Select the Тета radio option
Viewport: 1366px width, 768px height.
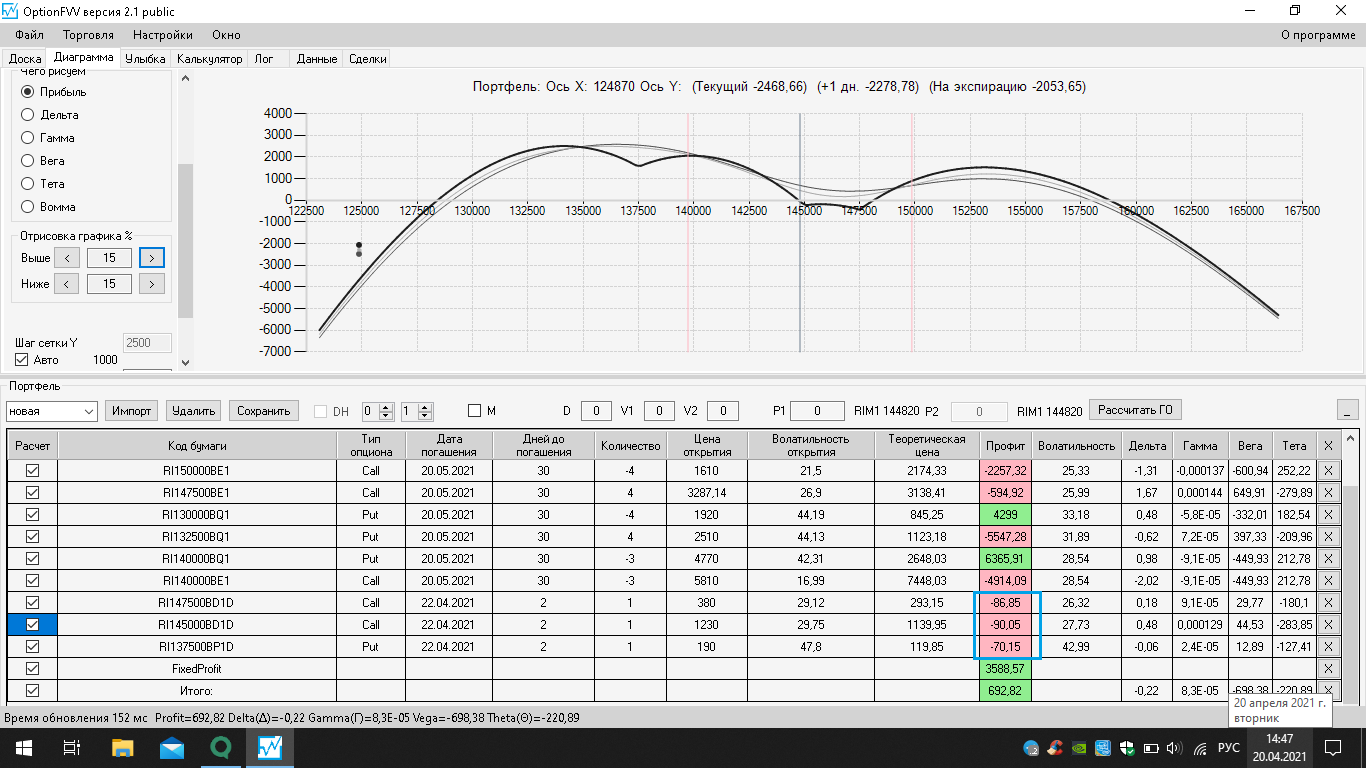[x=28, y=184]
